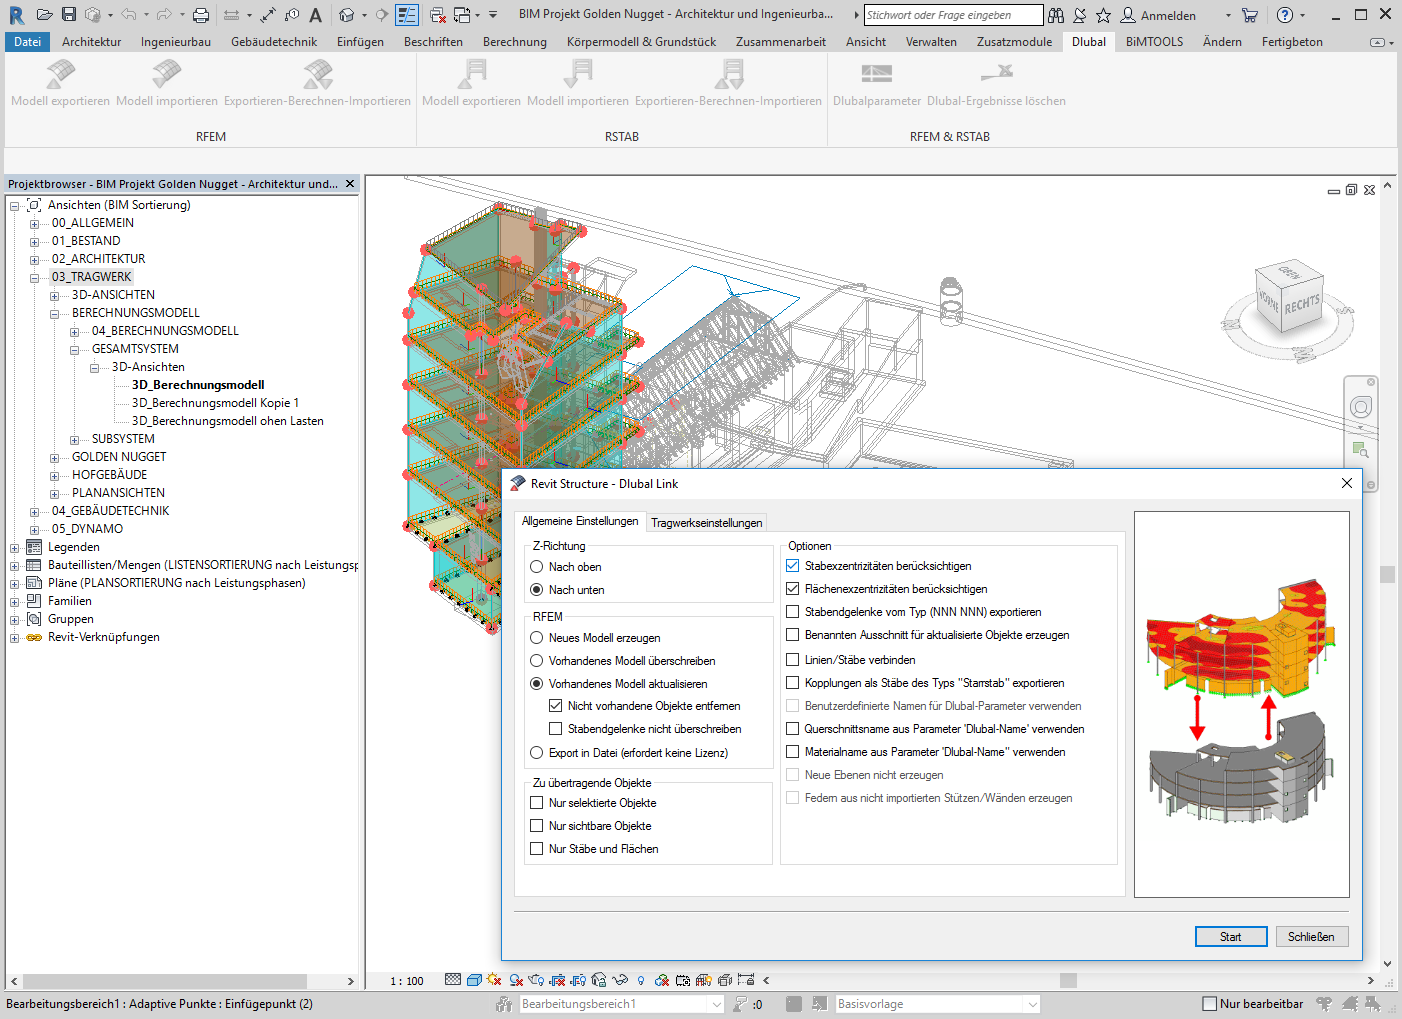This screenshot has height=1019, width=1402.
Task: Enable the Nur Stäbe und Flächen checkbox
Action: tap(537, 848)
